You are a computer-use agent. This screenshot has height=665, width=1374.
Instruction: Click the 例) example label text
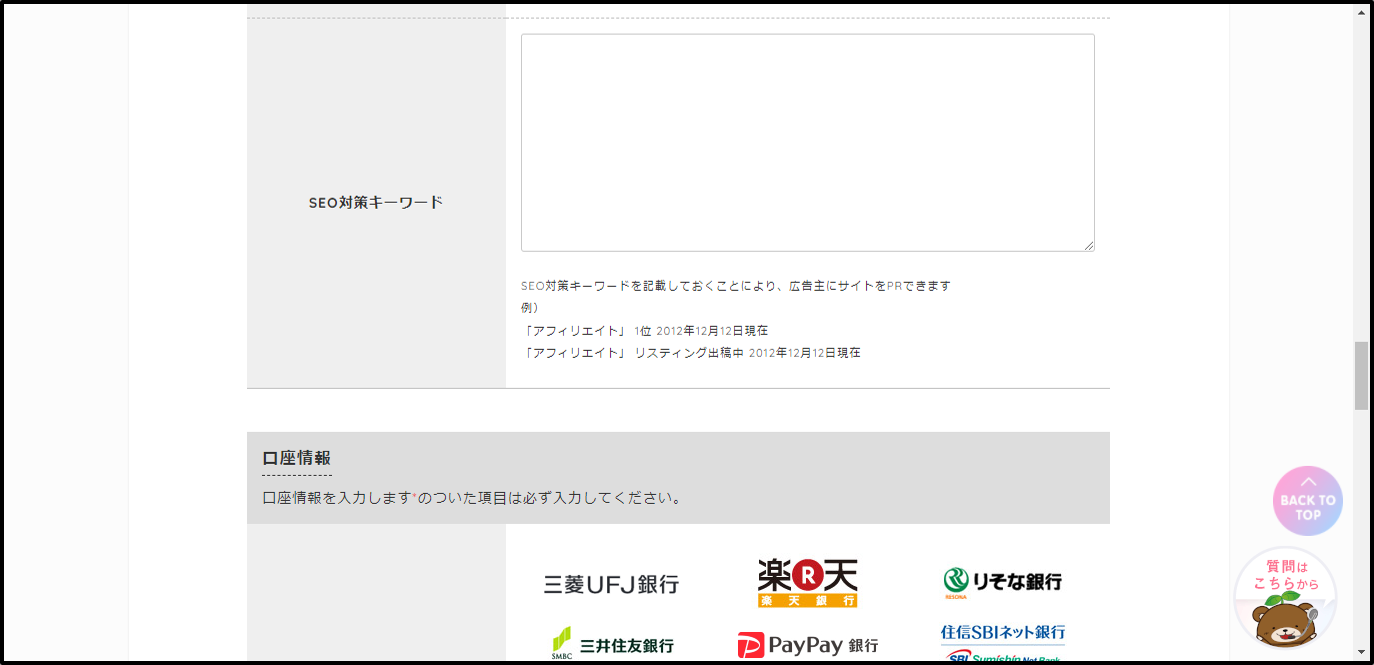[530, 308]
